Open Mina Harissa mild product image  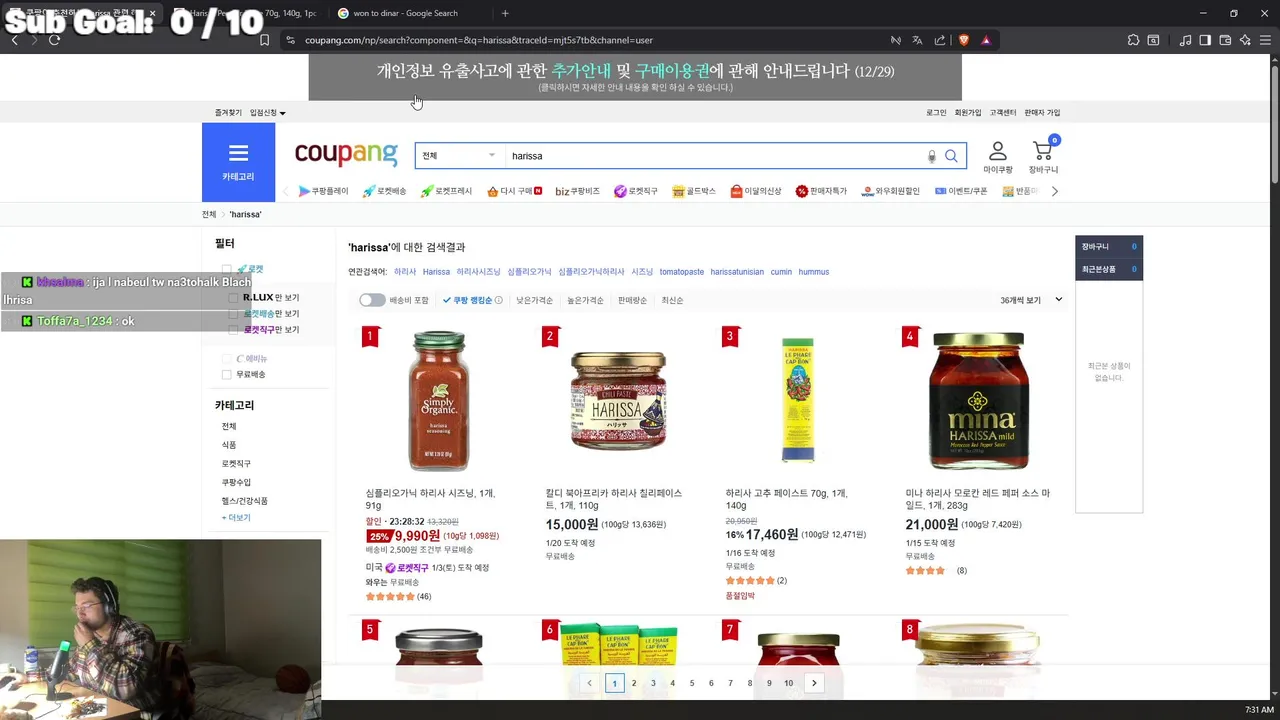[977, 400]
